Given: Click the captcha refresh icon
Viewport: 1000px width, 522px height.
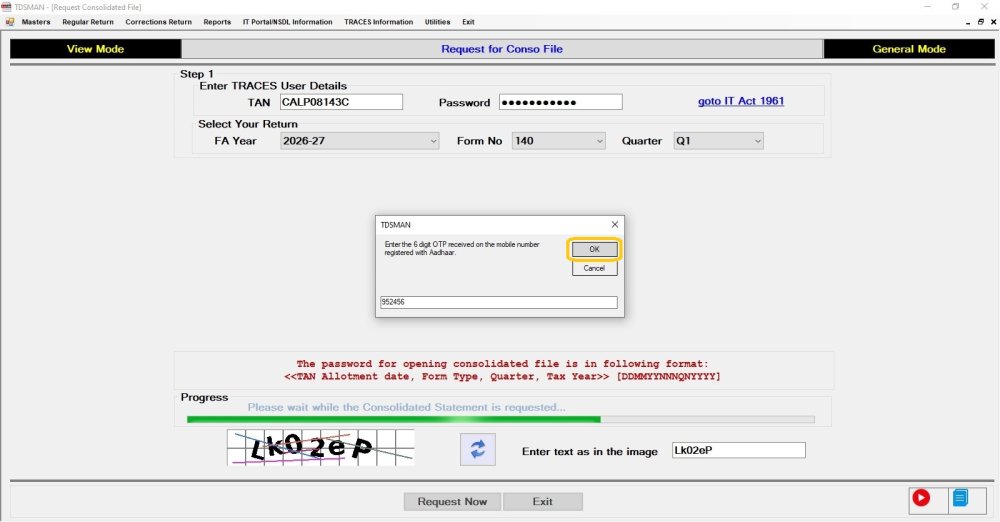Looking at the screenshot, I should (478, 449).
